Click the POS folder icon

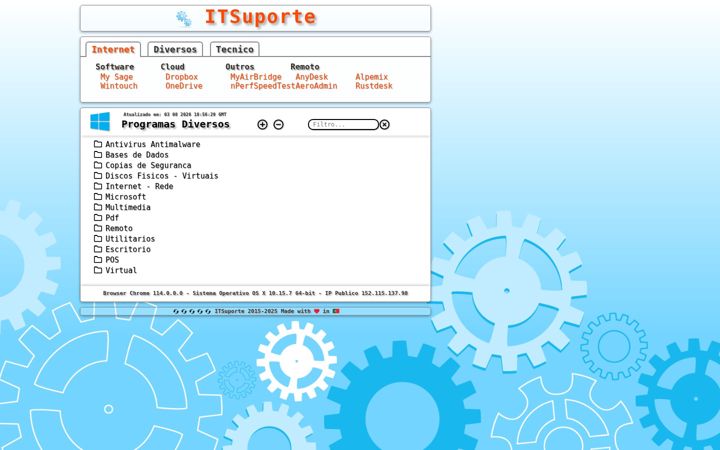click(x=98, y=259)
